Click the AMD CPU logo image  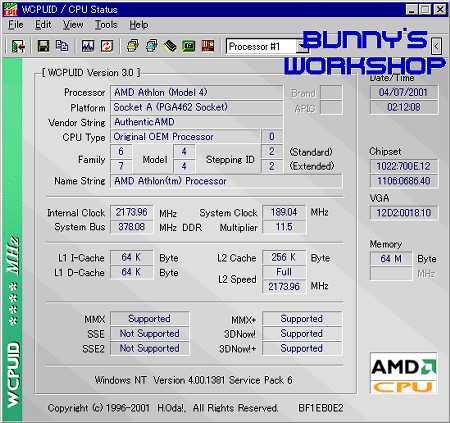(403, 373)
